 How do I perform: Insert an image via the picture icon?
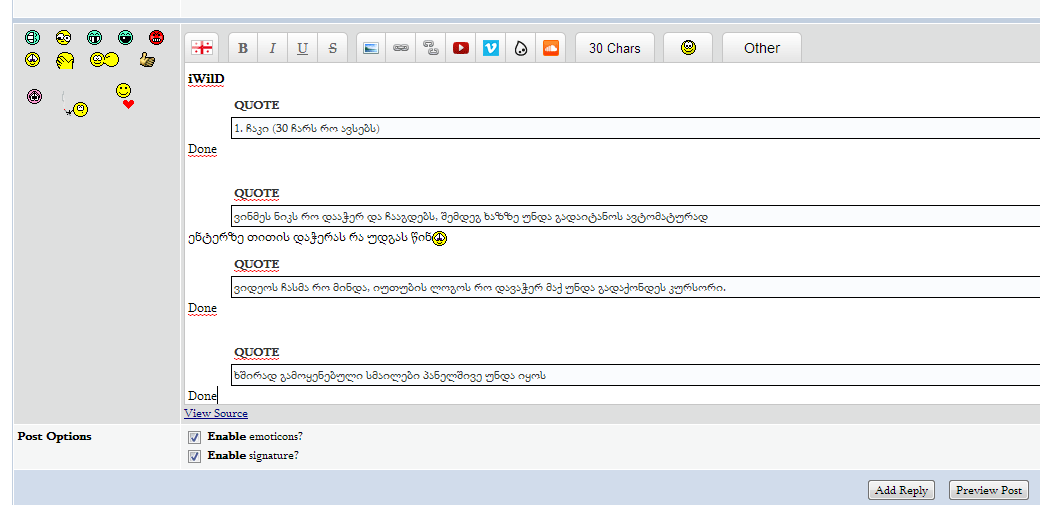point(371,48)
